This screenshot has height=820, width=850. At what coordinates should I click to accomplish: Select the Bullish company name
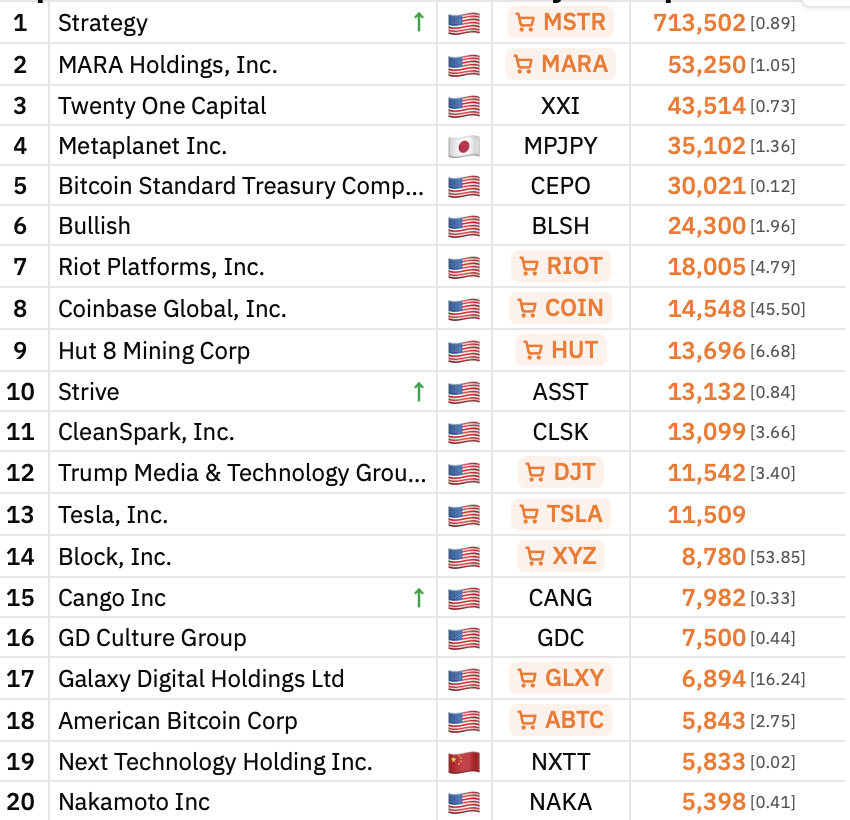tap(94, 226)
